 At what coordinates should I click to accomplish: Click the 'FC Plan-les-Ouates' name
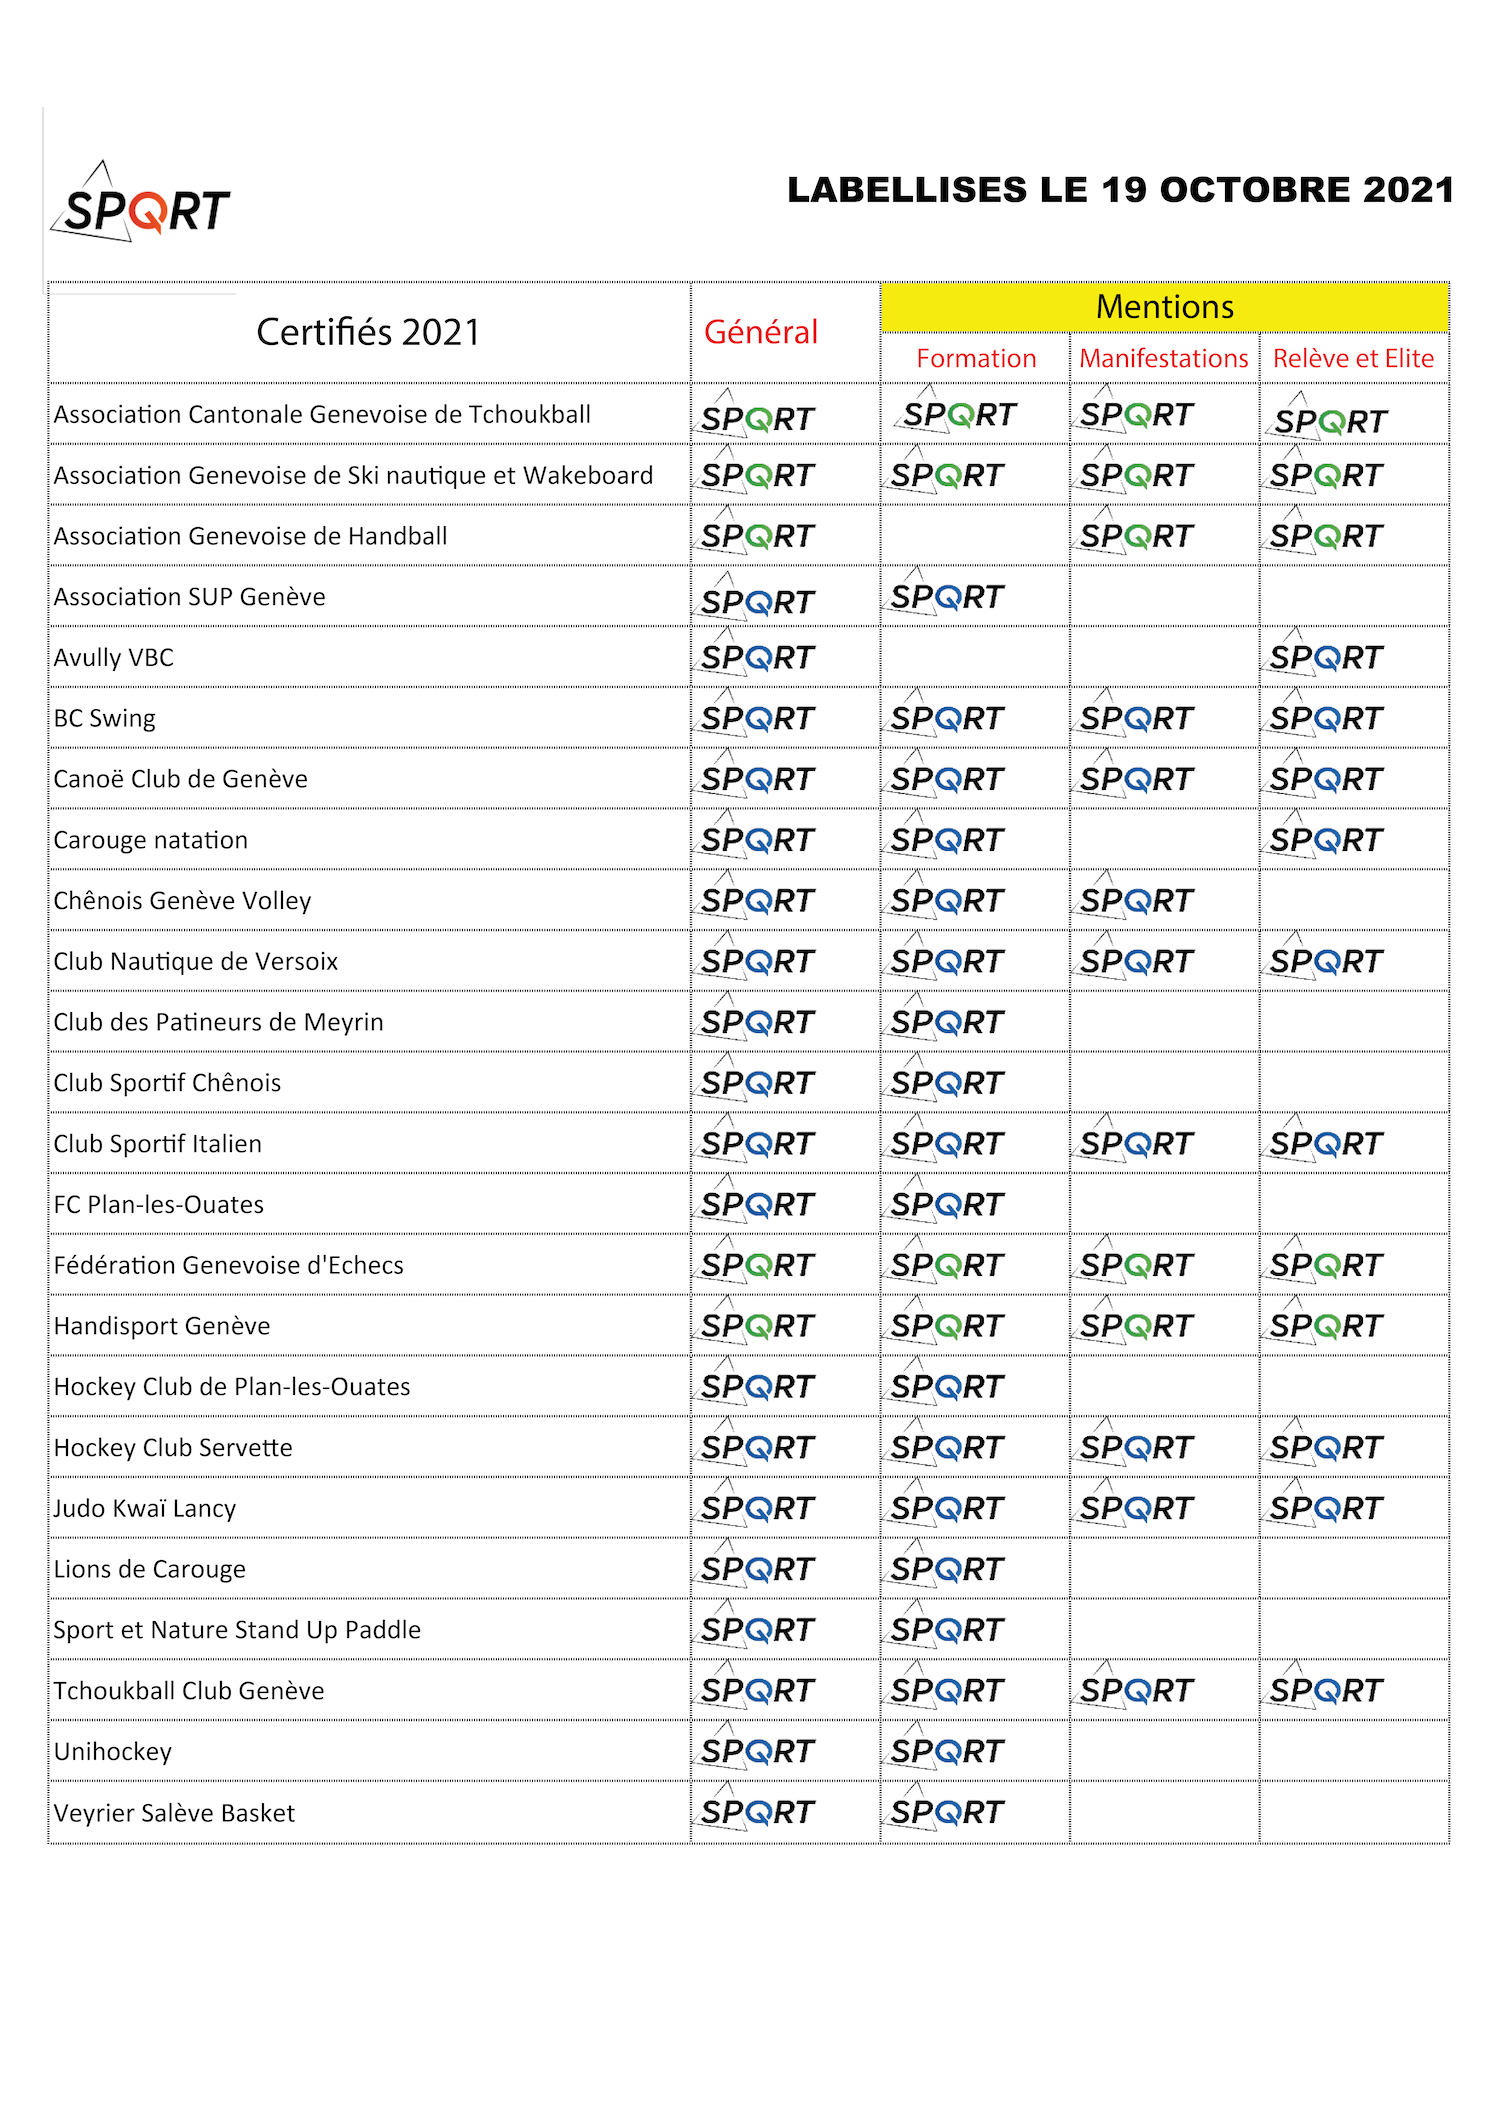(158, 1204)
